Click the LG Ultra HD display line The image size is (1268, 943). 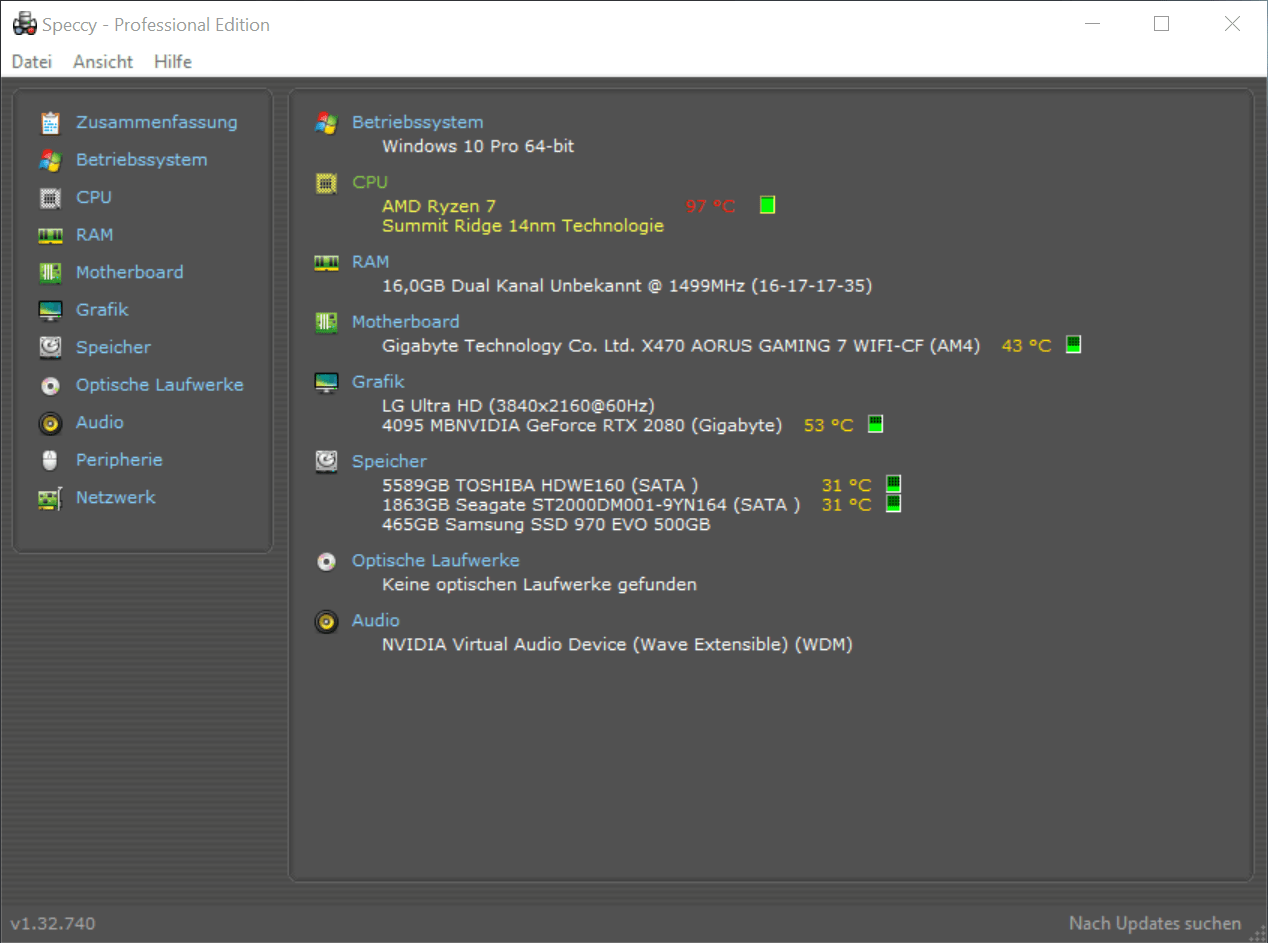tap(518, 406)
